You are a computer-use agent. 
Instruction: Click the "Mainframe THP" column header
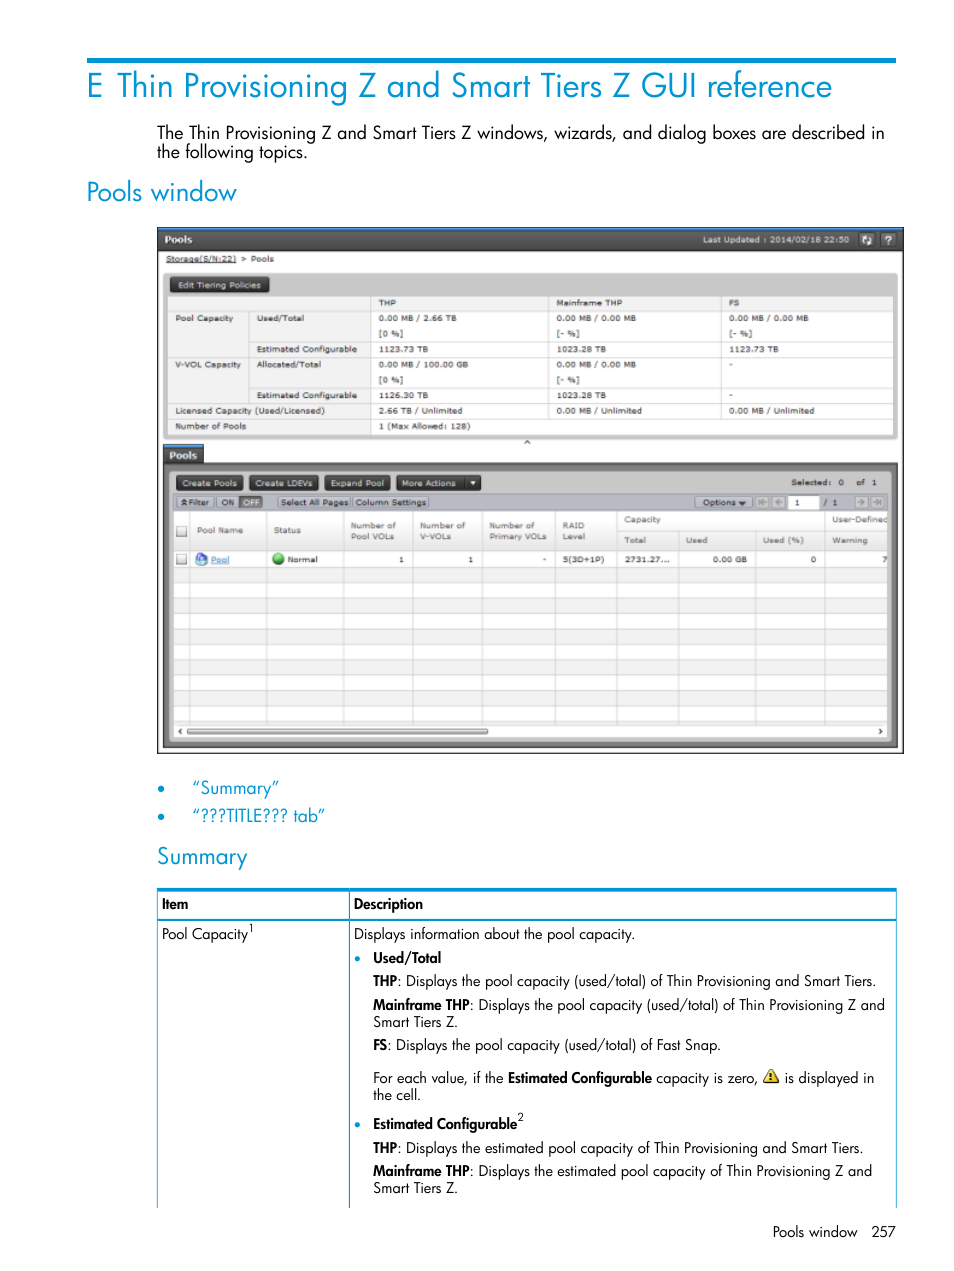589,302
